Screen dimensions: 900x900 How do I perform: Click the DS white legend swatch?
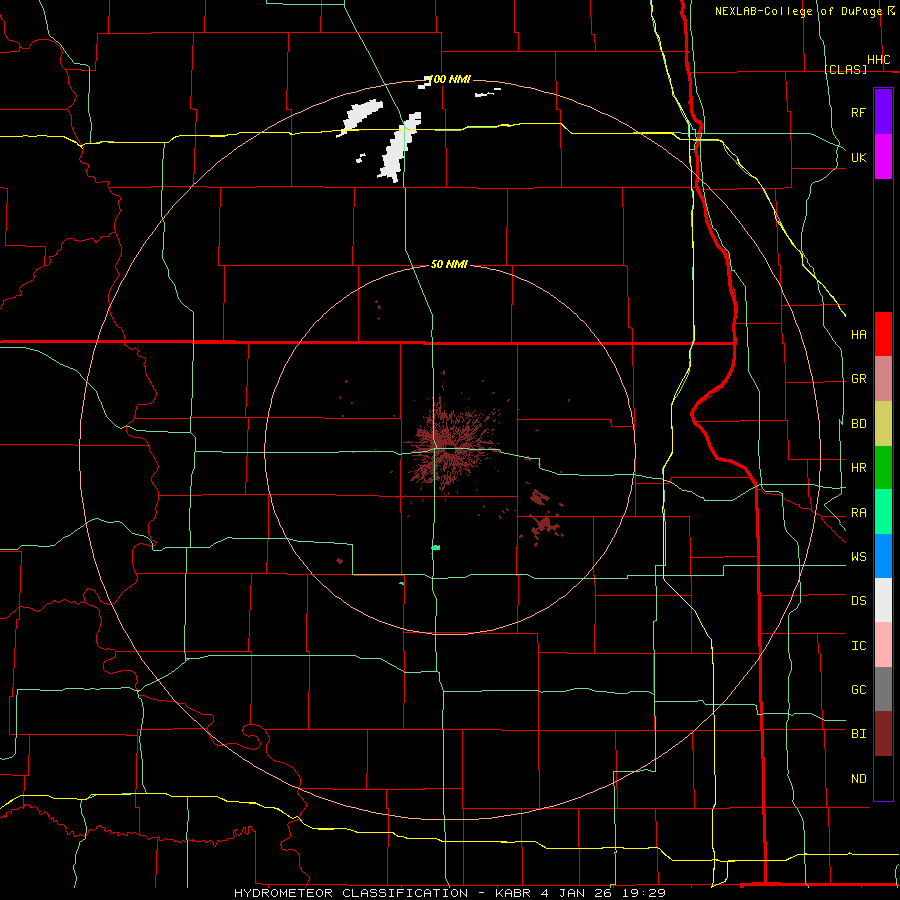[x=883, y=600]
